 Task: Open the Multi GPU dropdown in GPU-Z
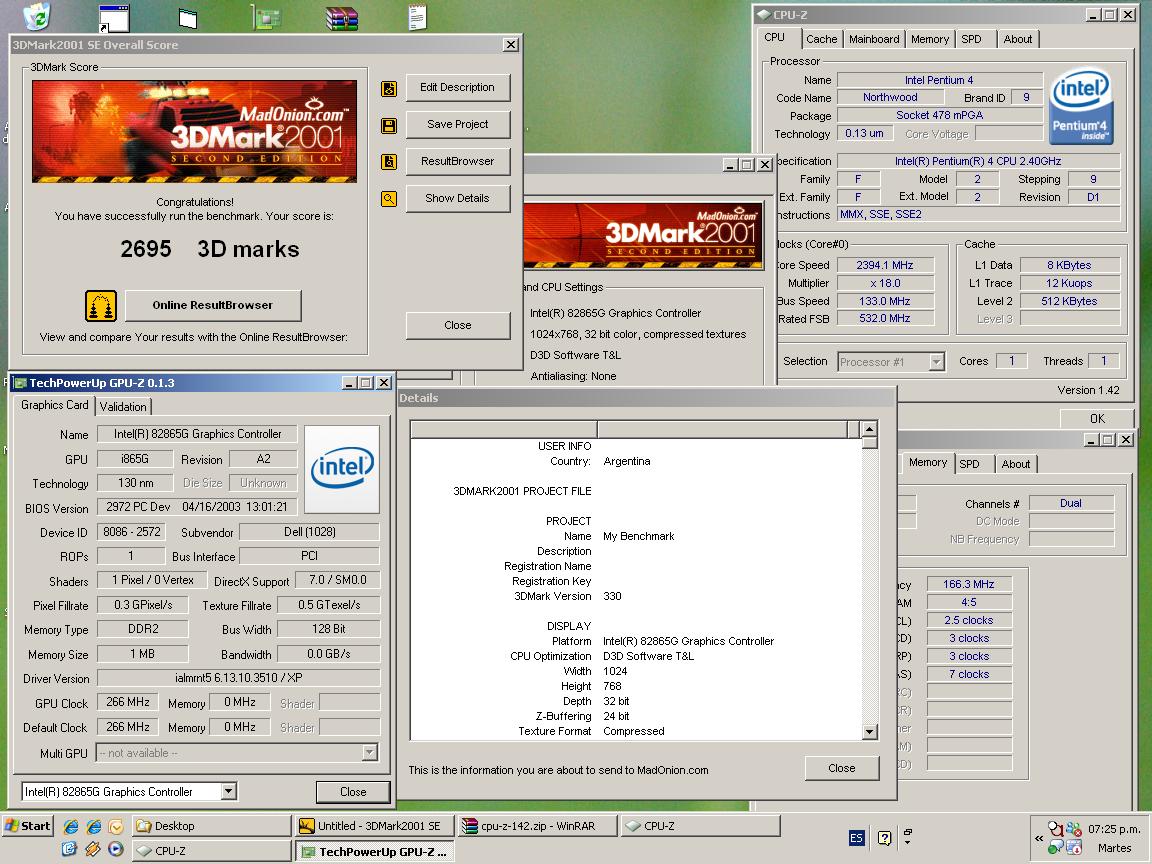coord(370,752)
